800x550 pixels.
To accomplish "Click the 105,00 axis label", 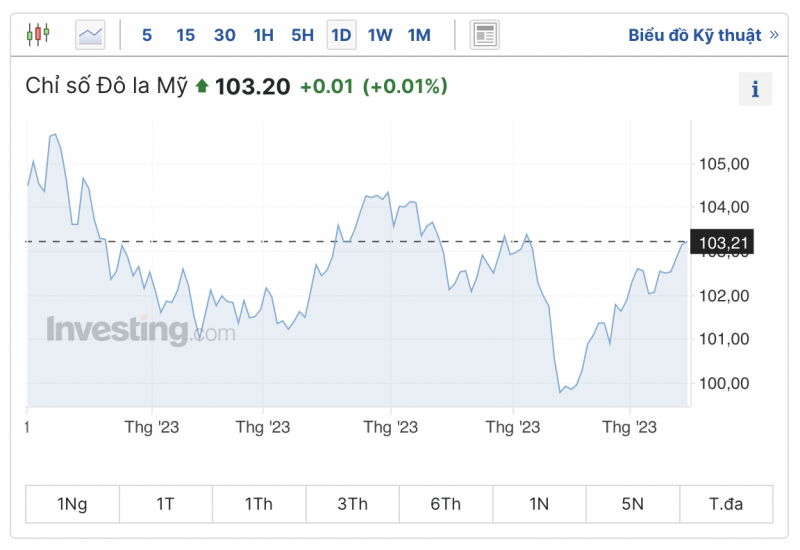I will (724, 164).
